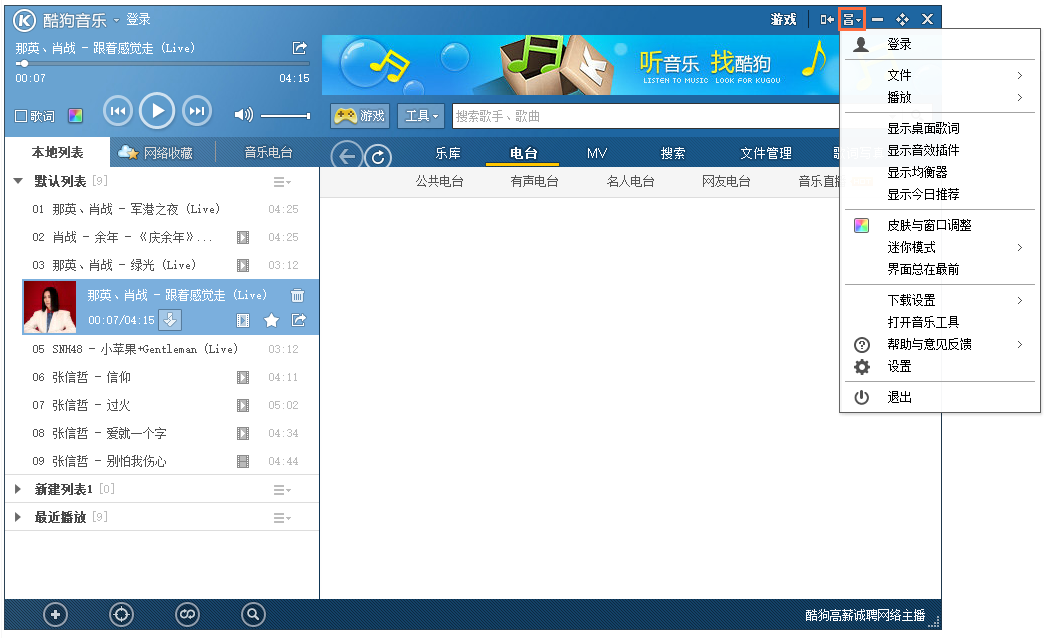The width and height of the screenshot is (1049, 638).
Task: Open the 电台 tab
Action: pyautogui.click(x=523, y=153)
